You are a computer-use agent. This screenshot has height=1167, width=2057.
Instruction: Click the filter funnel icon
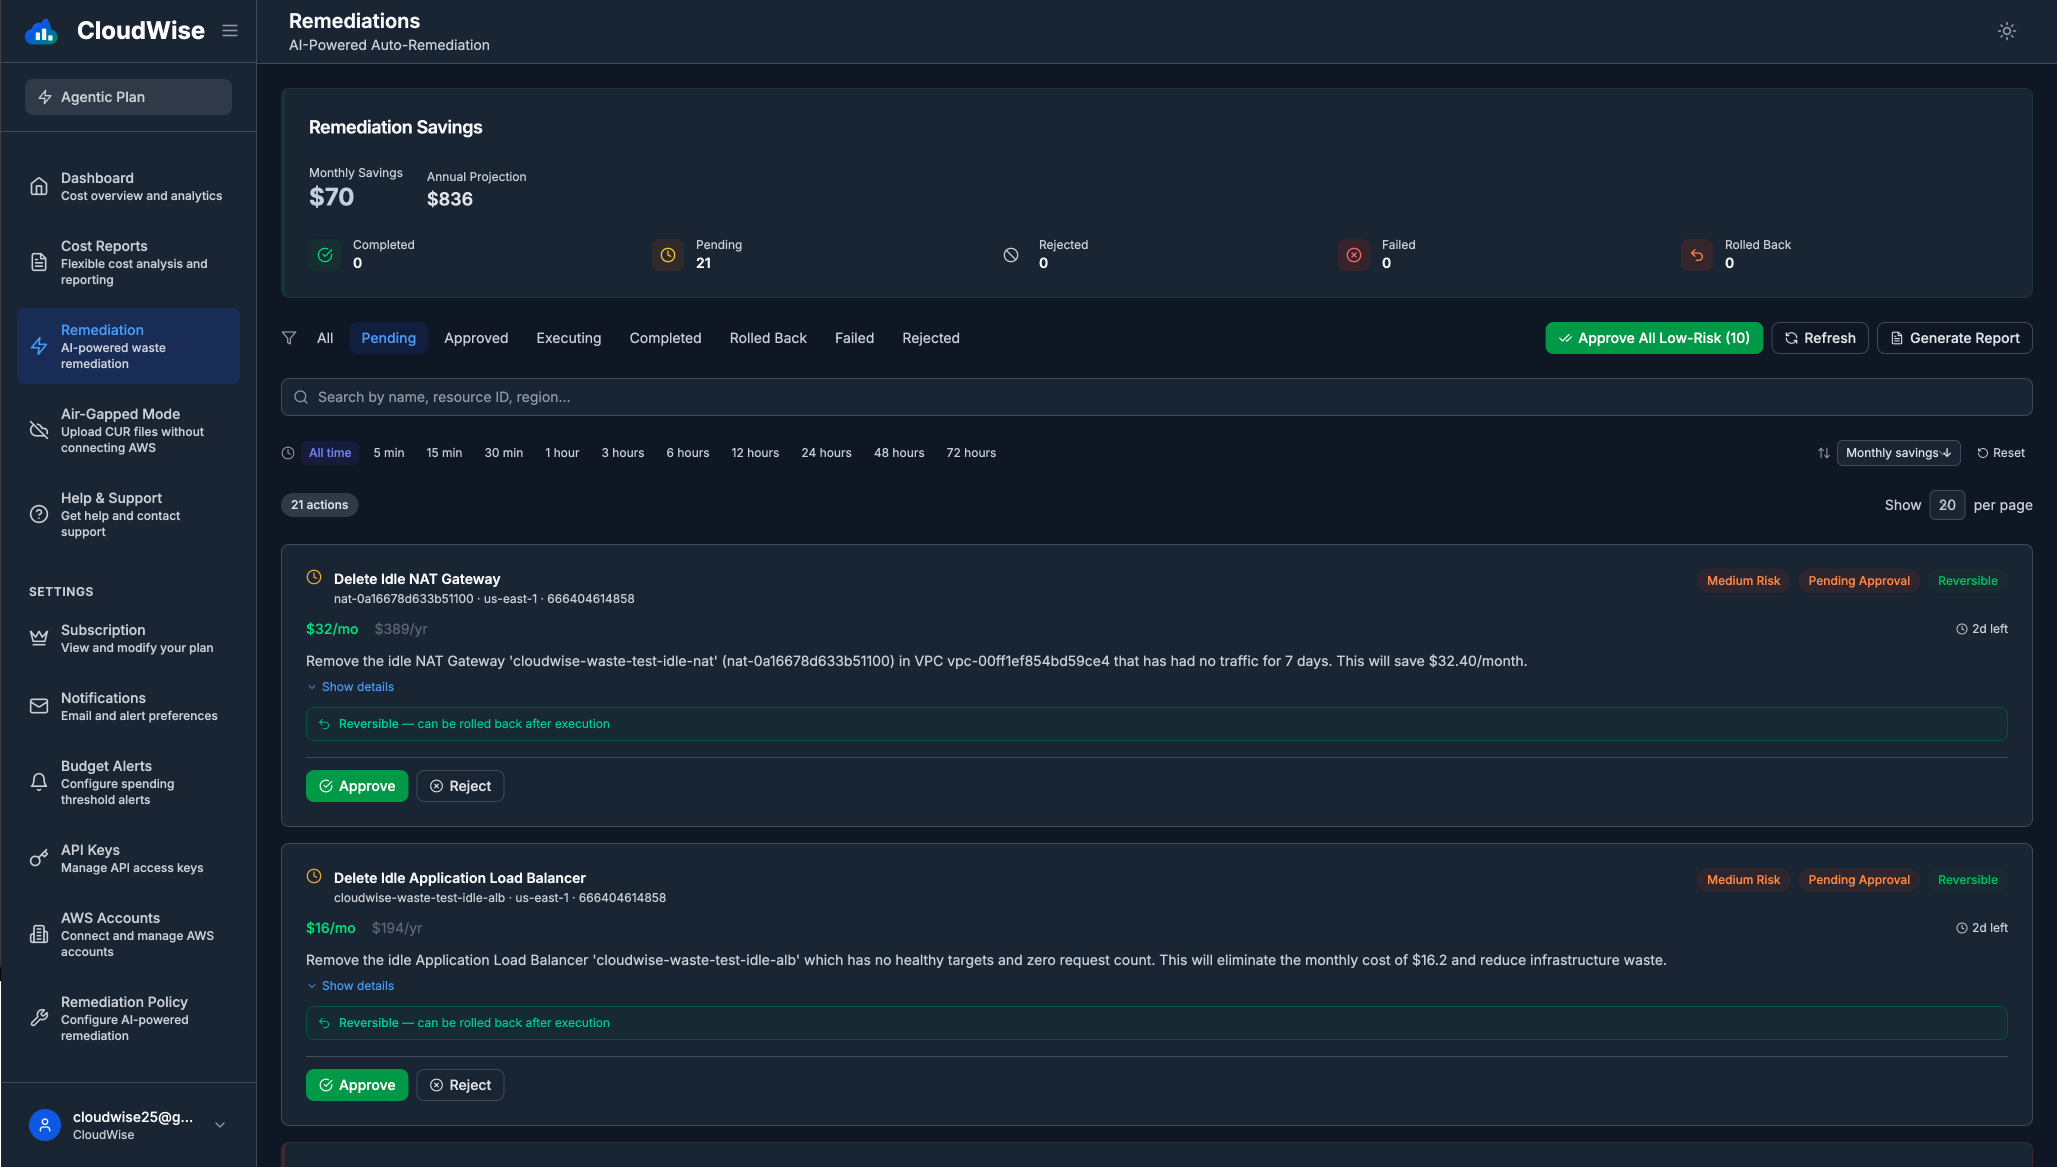(x=289, y=338)
